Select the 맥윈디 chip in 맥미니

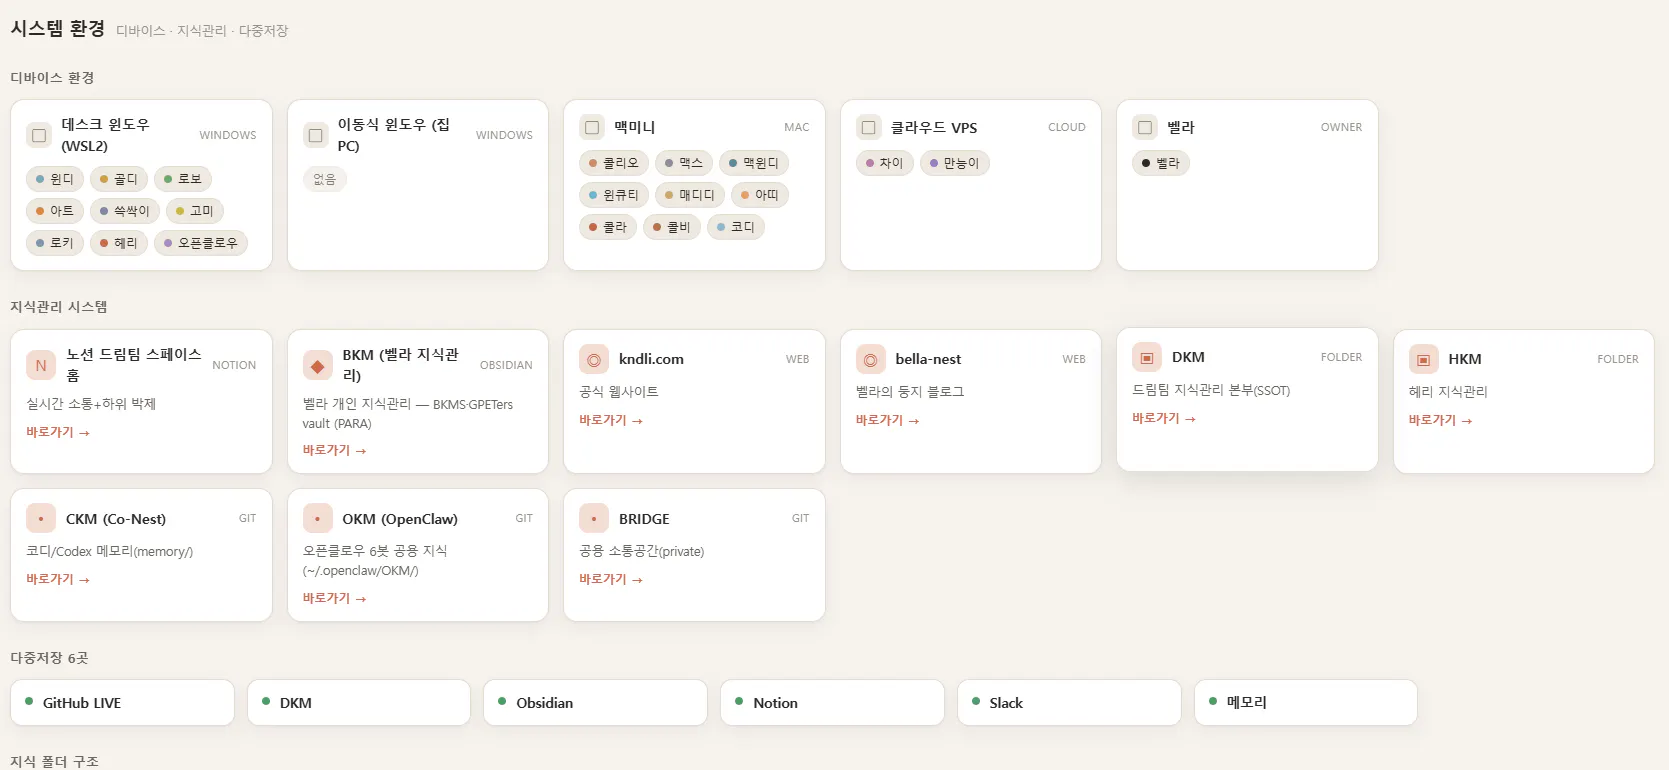click(754, 163)
